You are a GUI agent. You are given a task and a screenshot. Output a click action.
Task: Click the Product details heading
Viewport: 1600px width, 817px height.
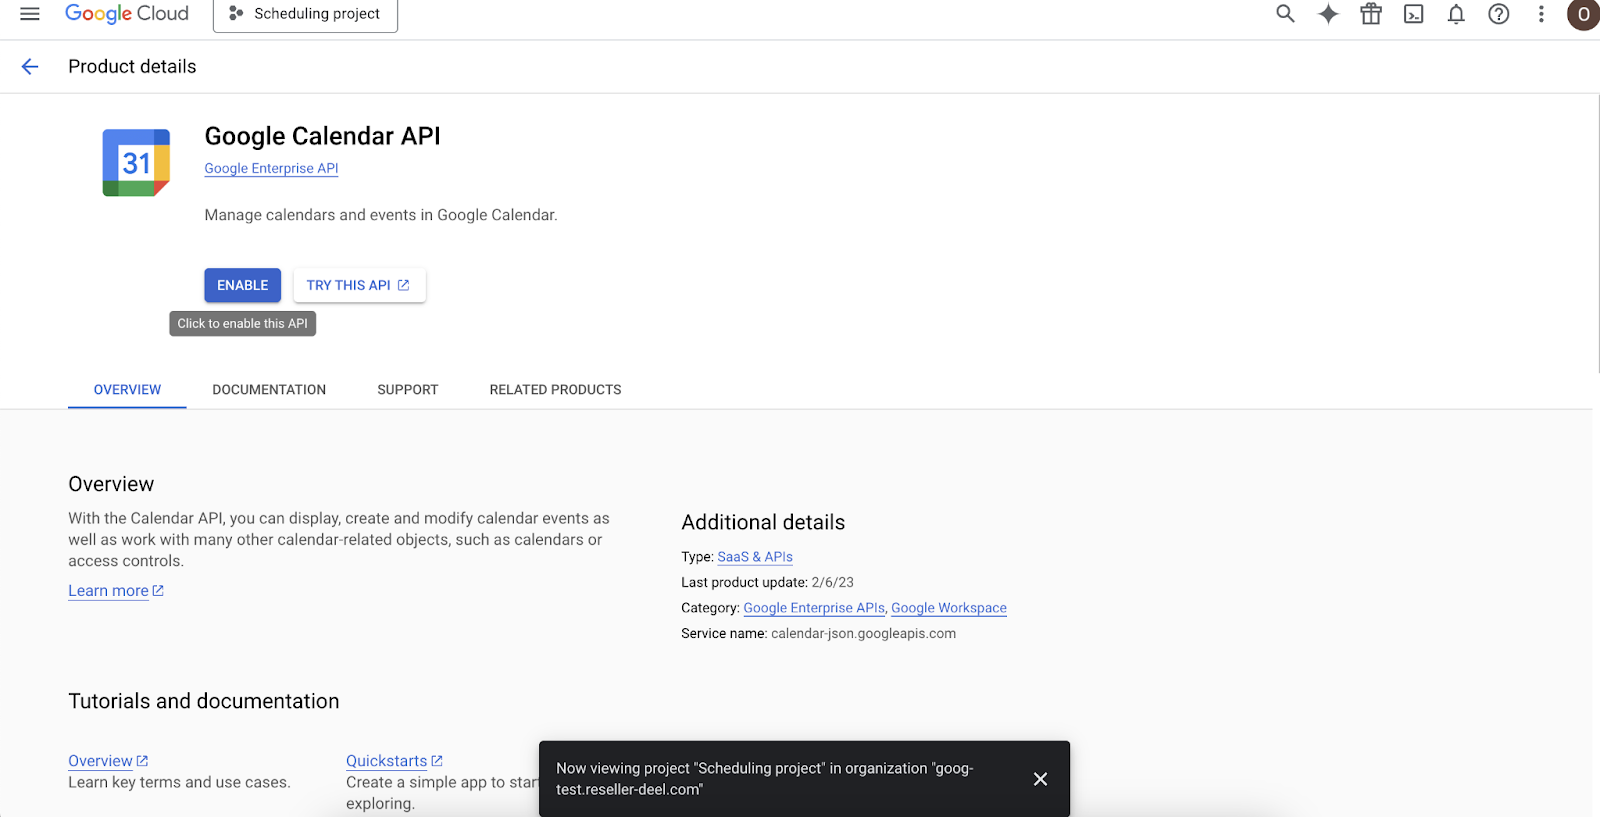[132, 67]
